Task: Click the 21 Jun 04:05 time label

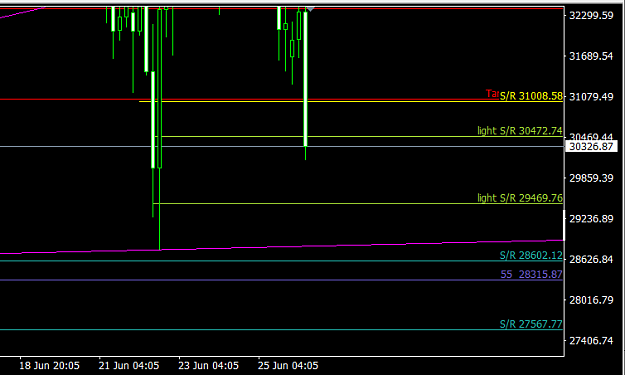Action: 129,365
